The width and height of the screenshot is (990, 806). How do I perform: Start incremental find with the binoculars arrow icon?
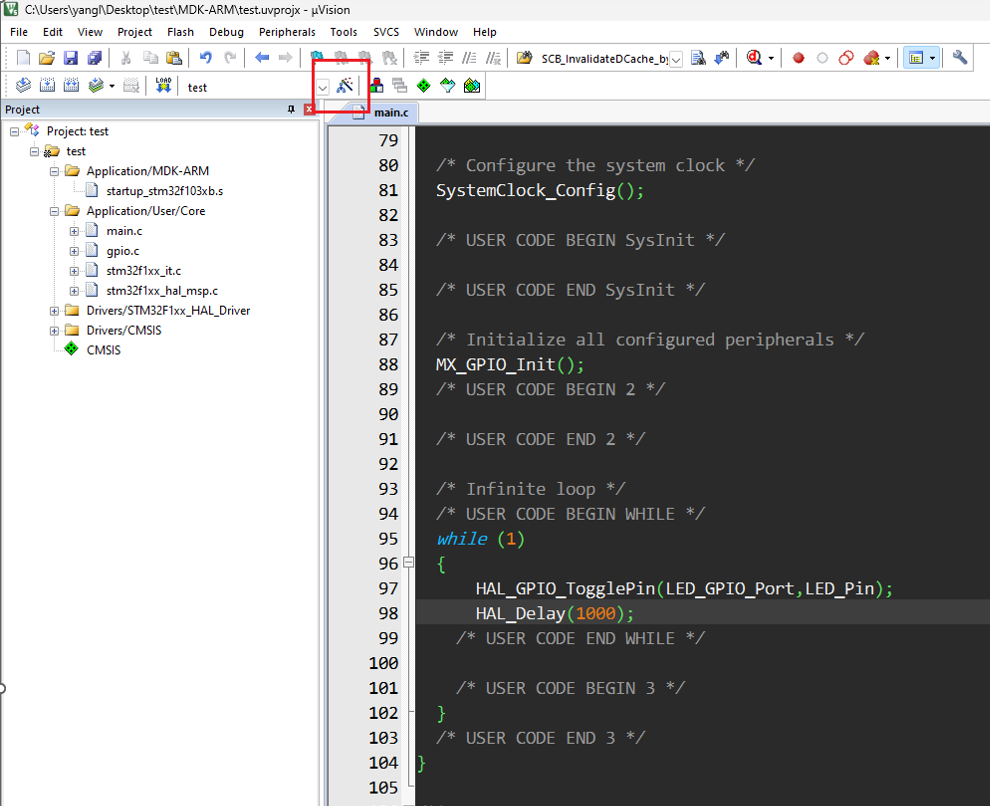(x=722, y=58)
